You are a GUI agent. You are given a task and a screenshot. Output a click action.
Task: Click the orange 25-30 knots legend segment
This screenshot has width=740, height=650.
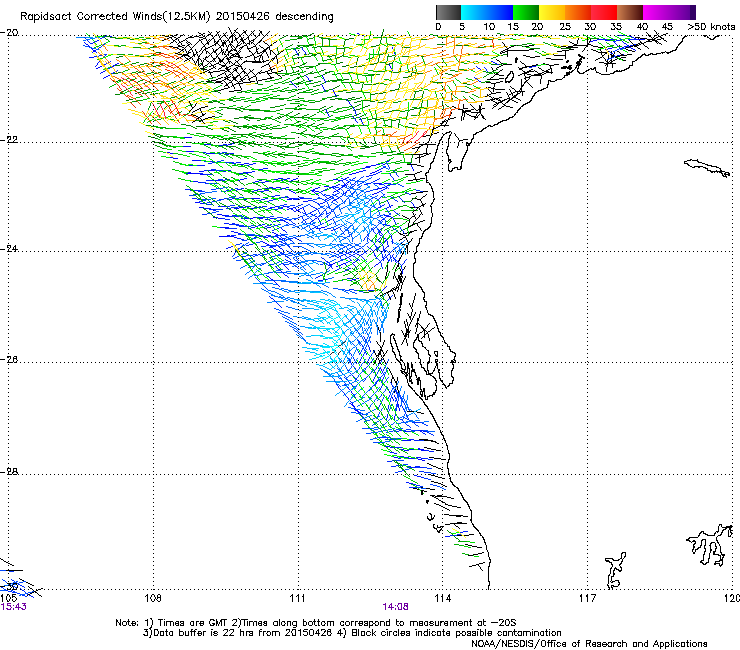[578, 12]
